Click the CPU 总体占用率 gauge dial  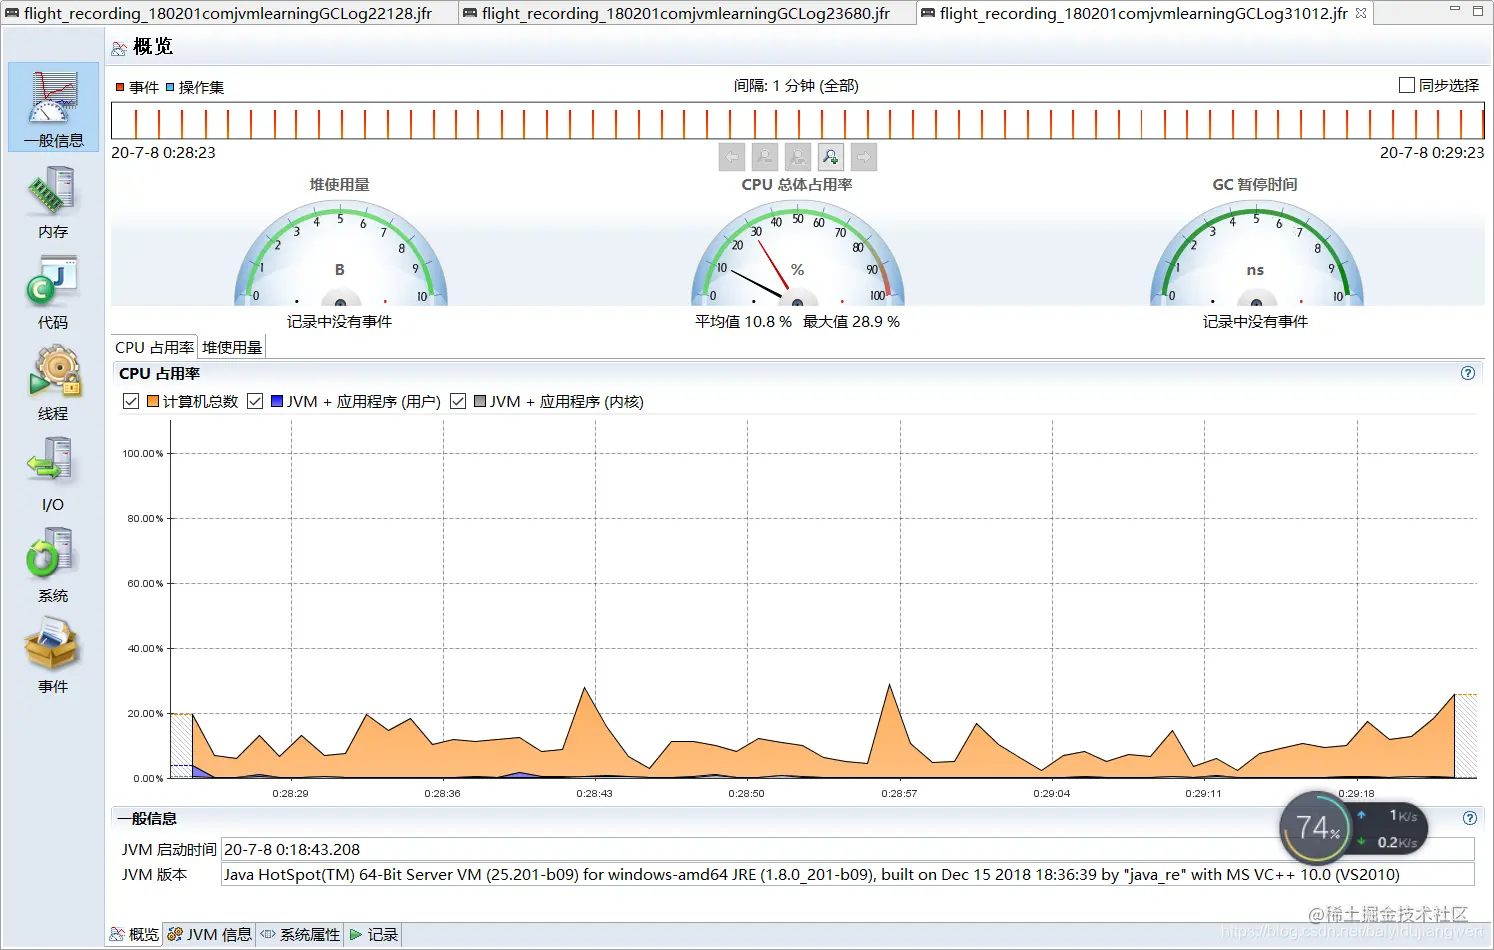tap(797, 255)
